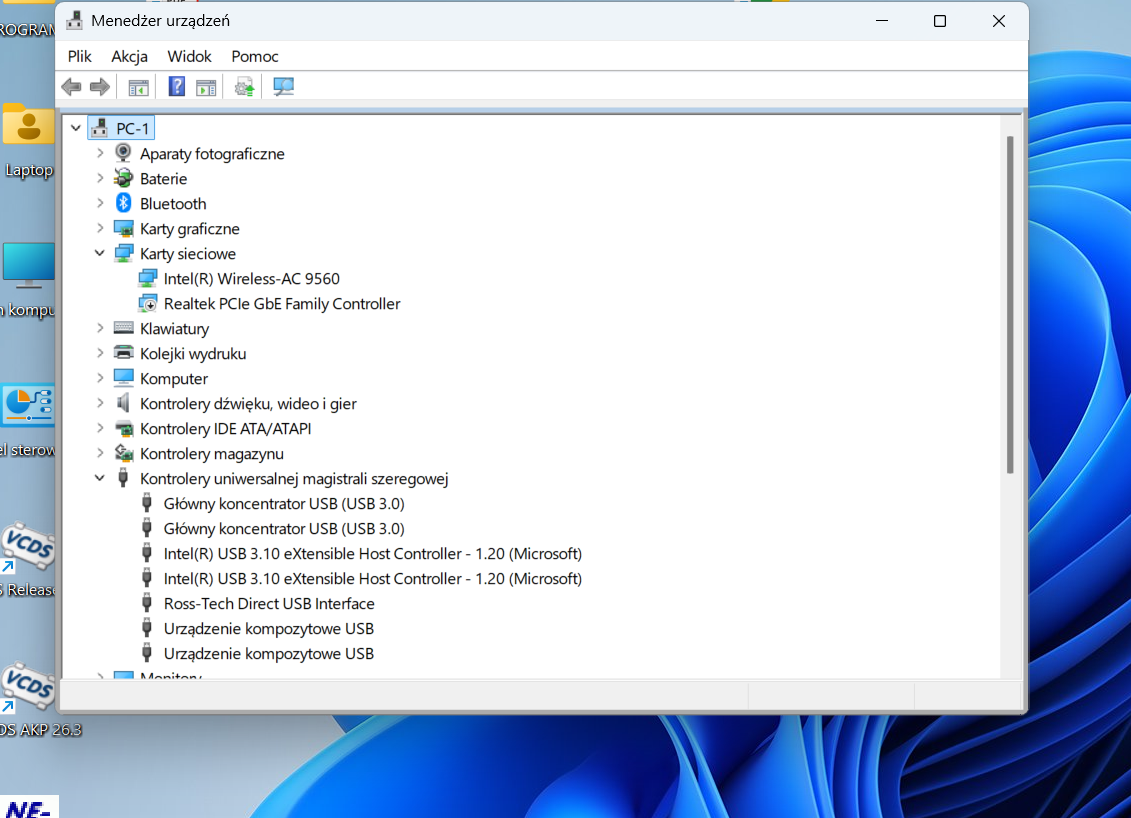
Task: Select Intel(R) Wireless-AC 9560 device
Action: point(252,278)
